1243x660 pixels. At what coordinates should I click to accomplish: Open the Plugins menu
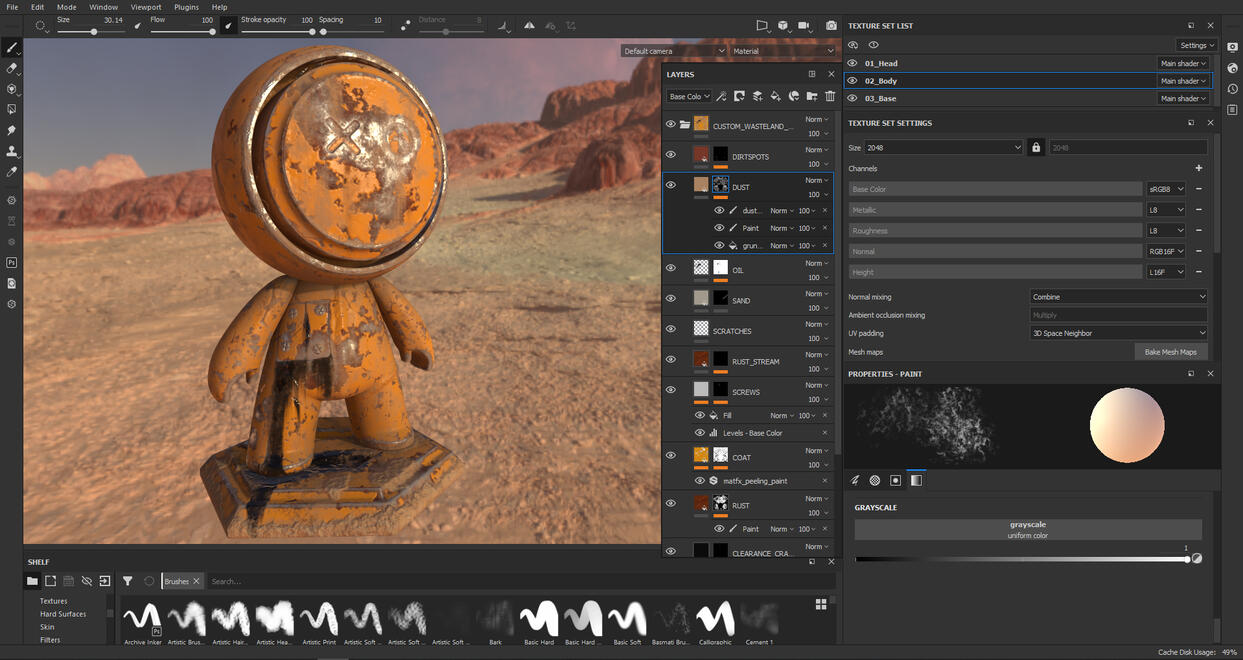[x=186, y=7]
